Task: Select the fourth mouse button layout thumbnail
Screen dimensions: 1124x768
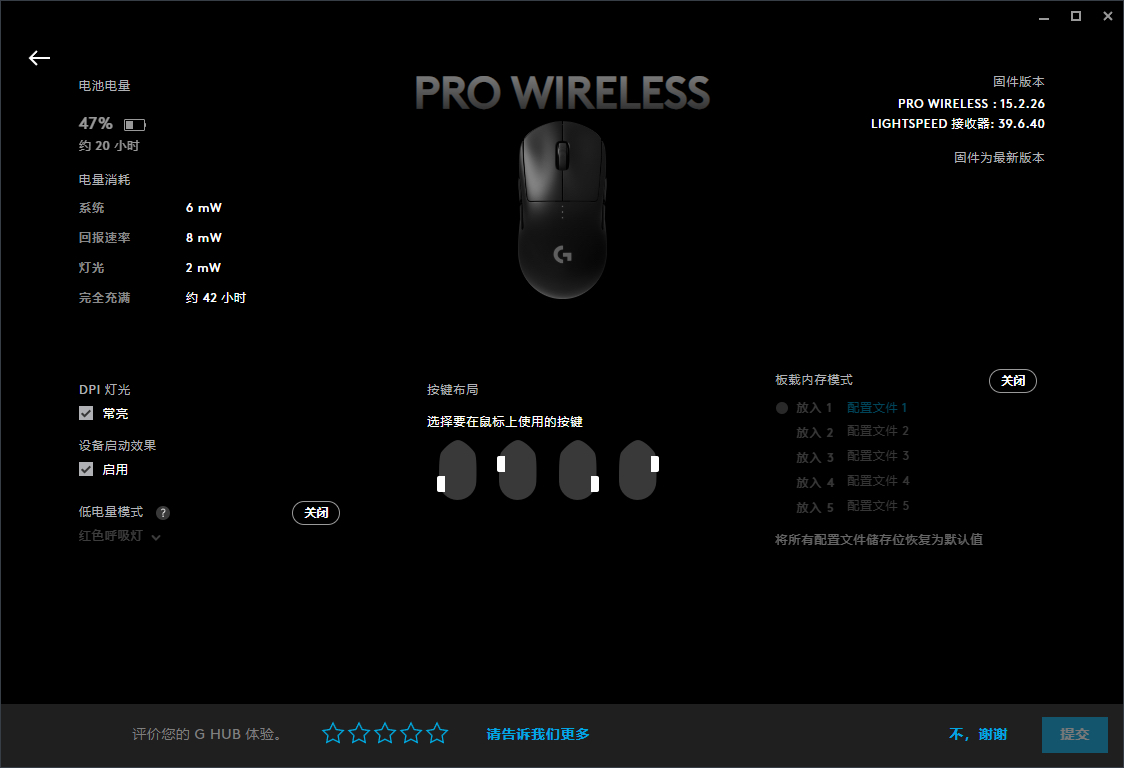Action: point(639,470)
